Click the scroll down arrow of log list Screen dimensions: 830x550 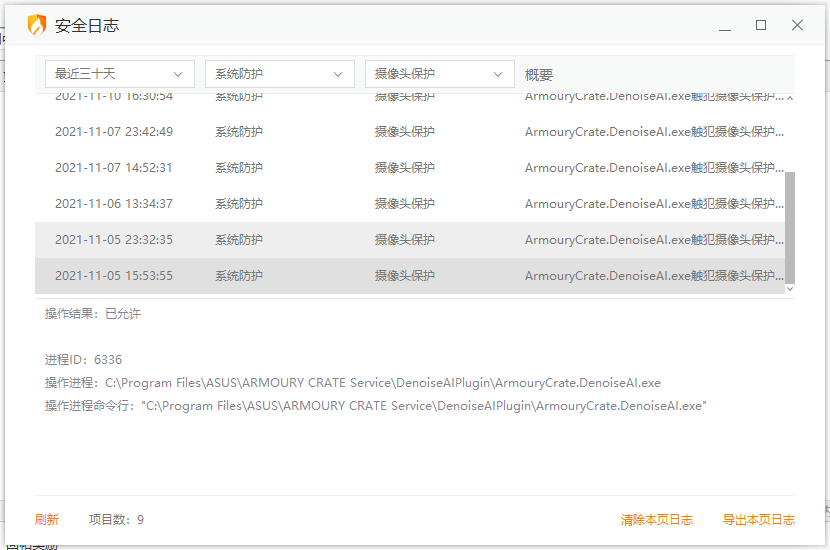(x=790, y=289)
